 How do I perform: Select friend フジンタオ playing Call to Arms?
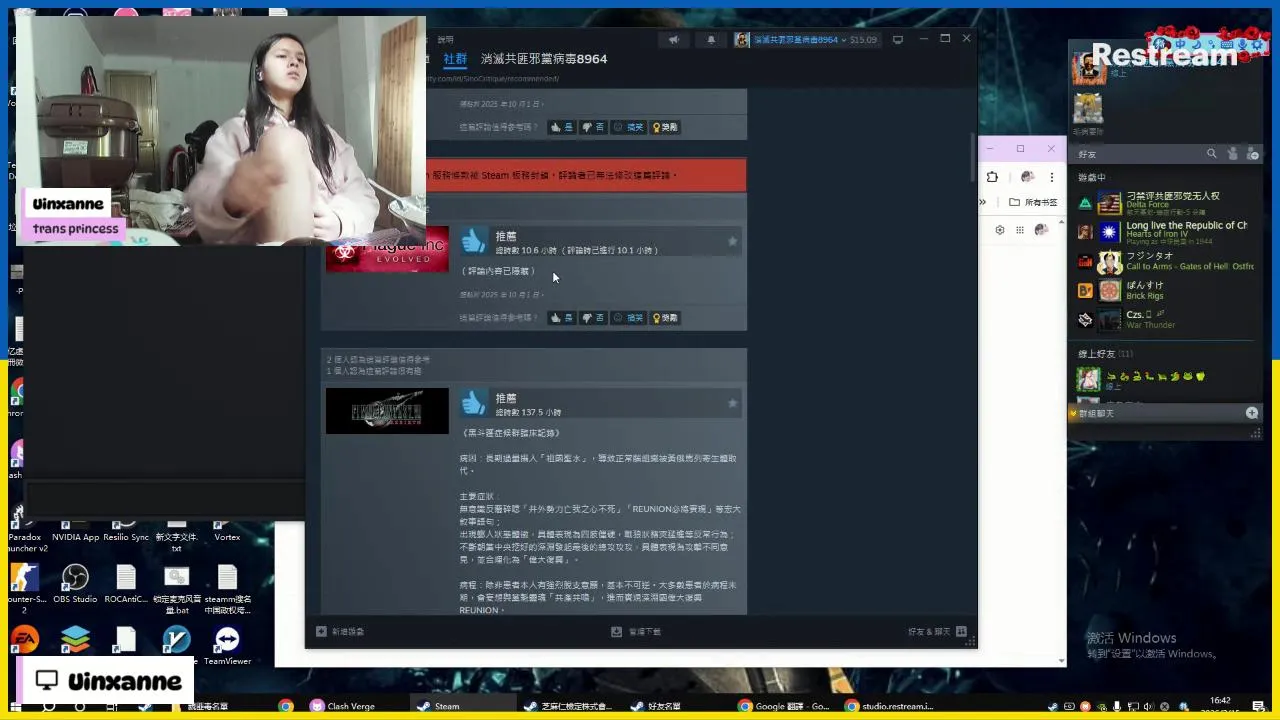1165,262
